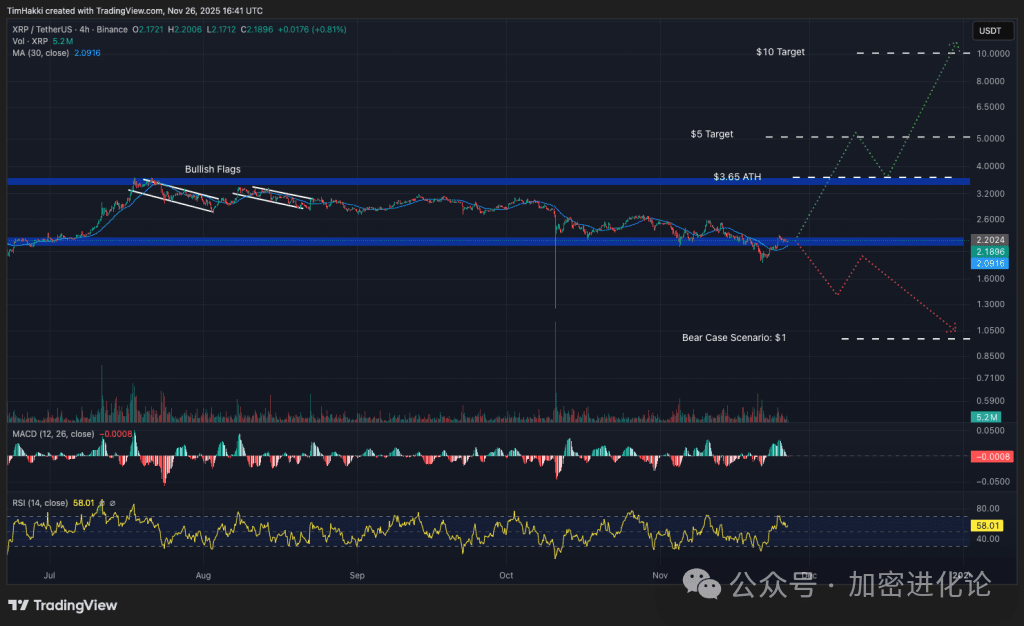The height and width of the screenshot is (626, 1024).
Task: Hide RSI via the crossed-circle icon beside 58.01
Action: (x=112, y=503)
